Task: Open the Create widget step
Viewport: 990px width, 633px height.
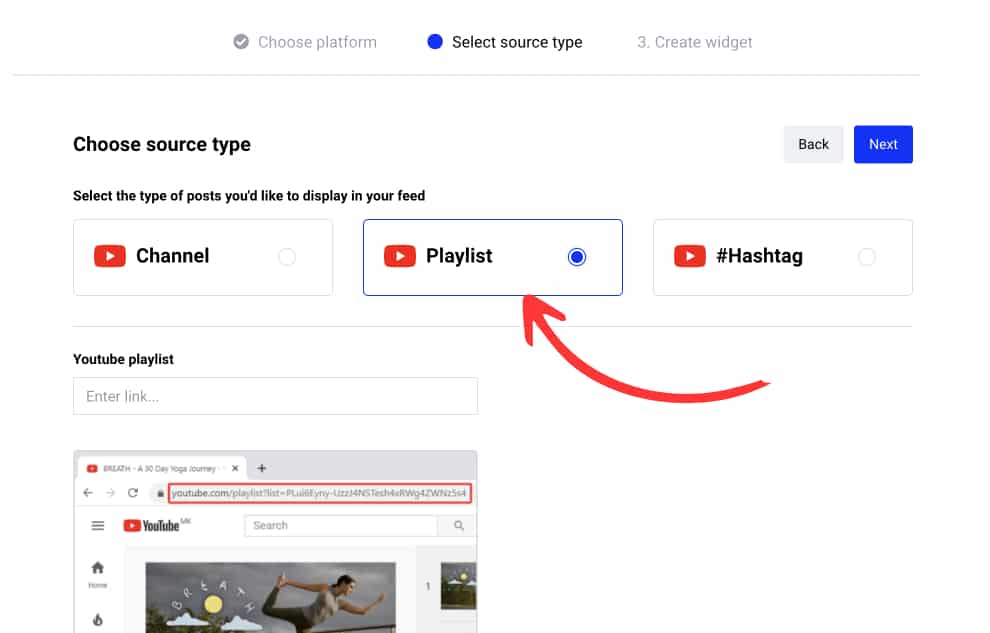Action: point(695,42)
